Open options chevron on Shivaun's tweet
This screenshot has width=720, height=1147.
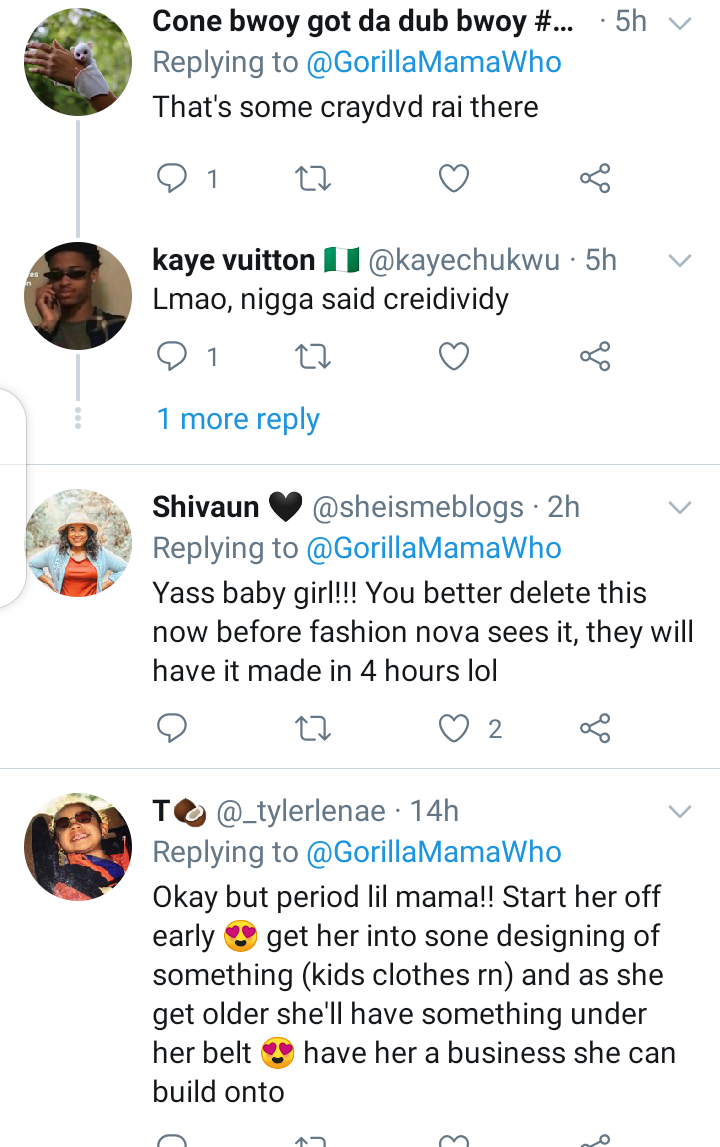click(680, 508)
